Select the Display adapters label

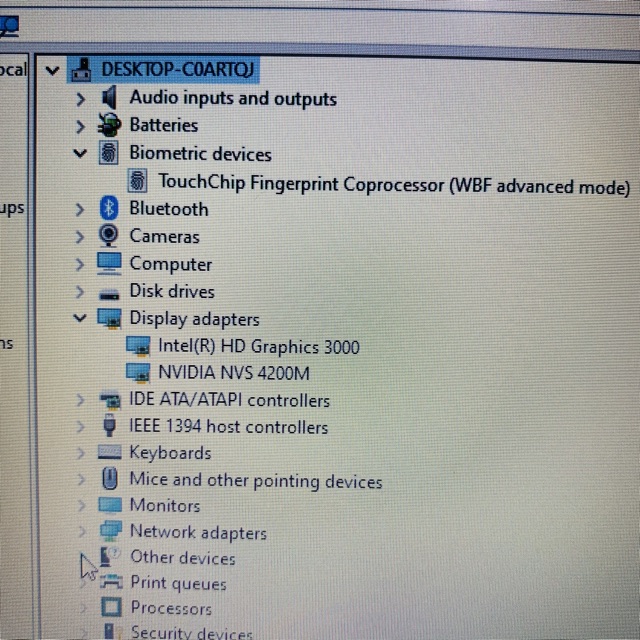(194, 319)
